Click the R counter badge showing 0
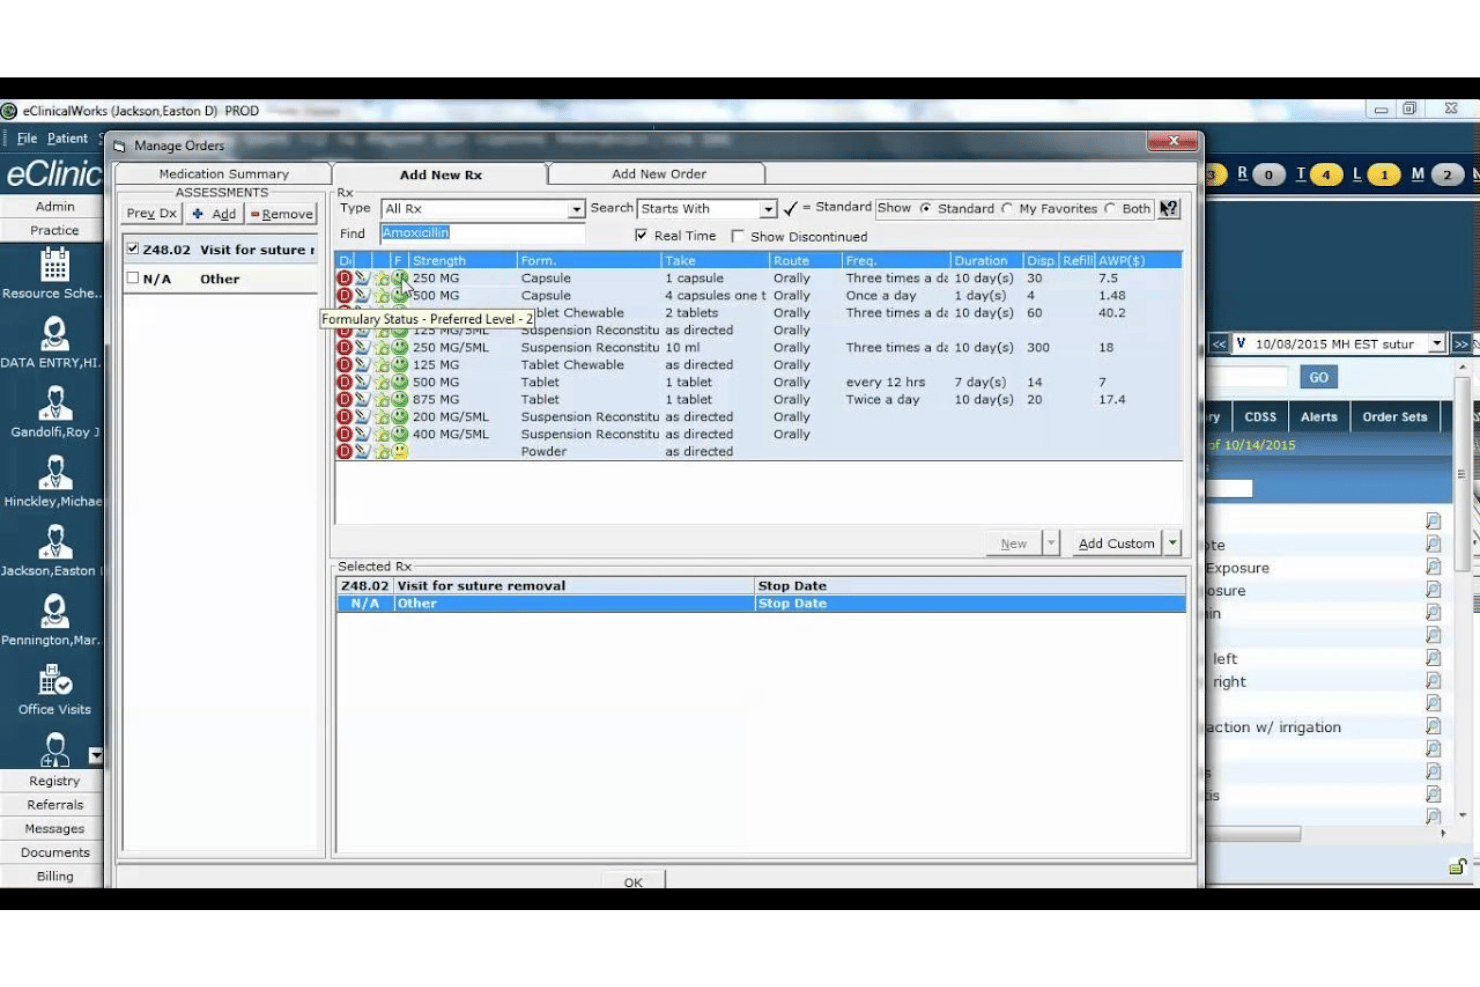 click(x=1268, y=175)
